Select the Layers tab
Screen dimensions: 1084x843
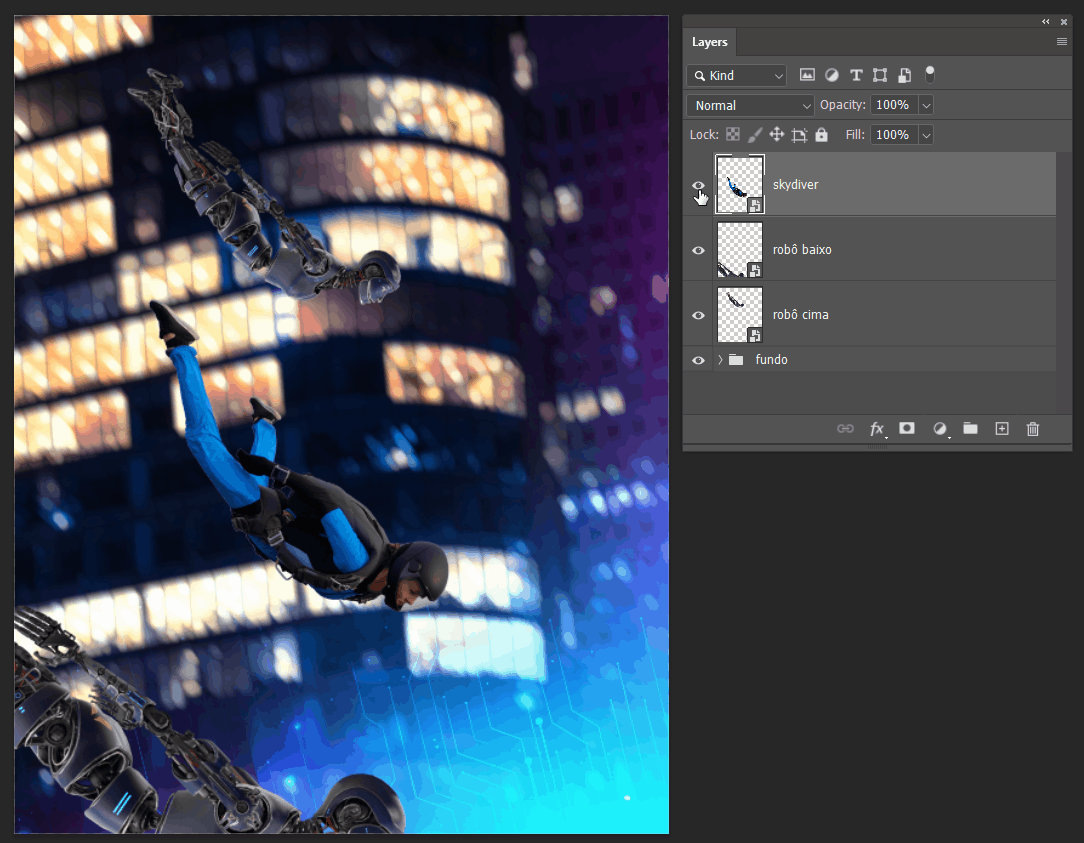tap(709, 41)
